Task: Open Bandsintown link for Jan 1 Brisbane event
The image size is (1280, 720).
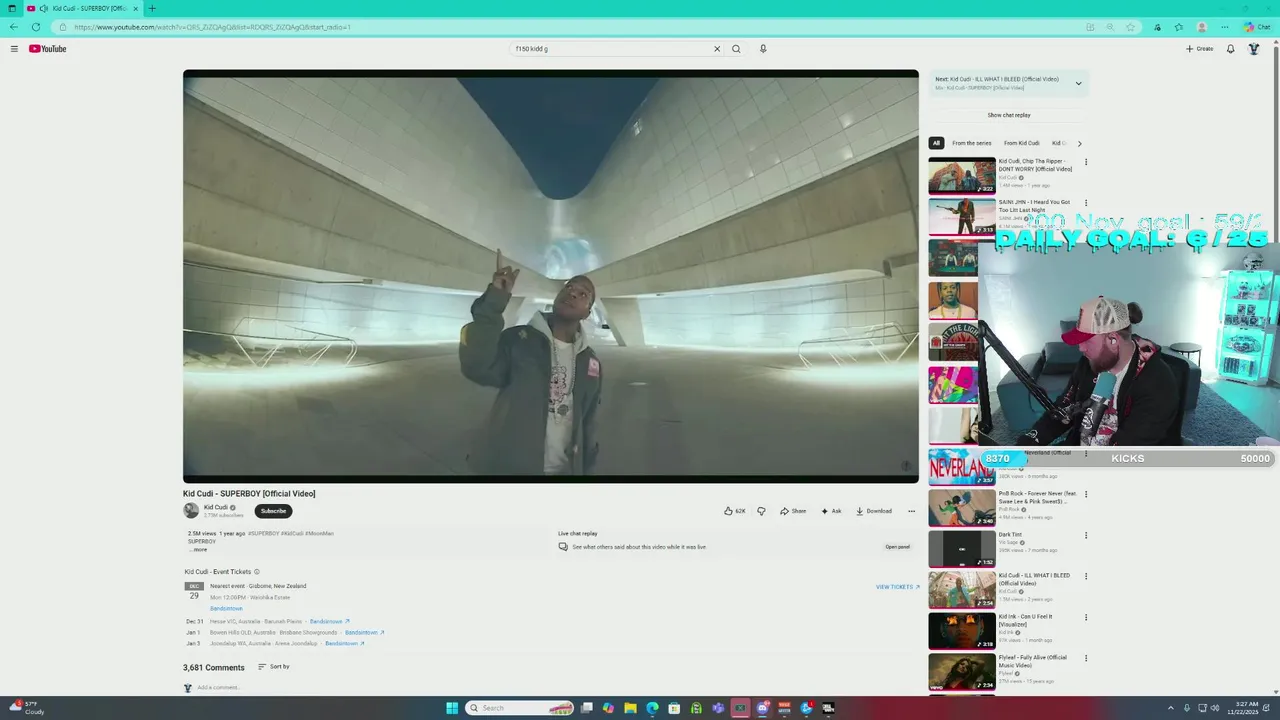Action: [364, 632]
